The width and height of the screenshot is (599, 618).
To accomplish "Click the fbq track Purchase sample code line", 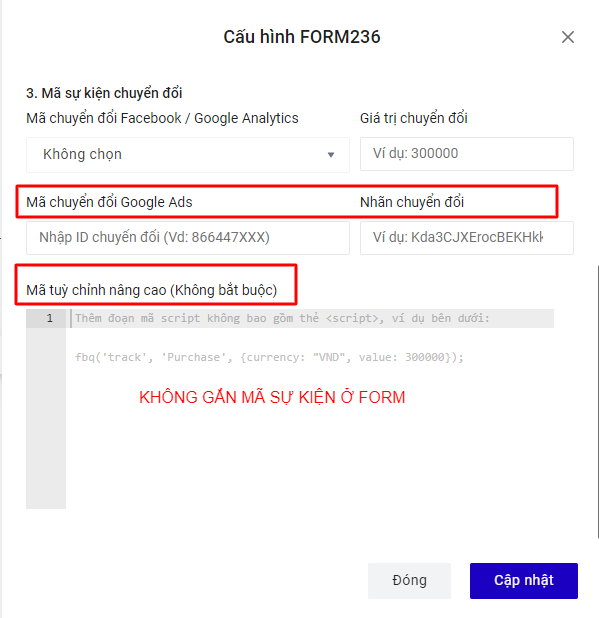I will pyautogui.click(x=270, y=357).
